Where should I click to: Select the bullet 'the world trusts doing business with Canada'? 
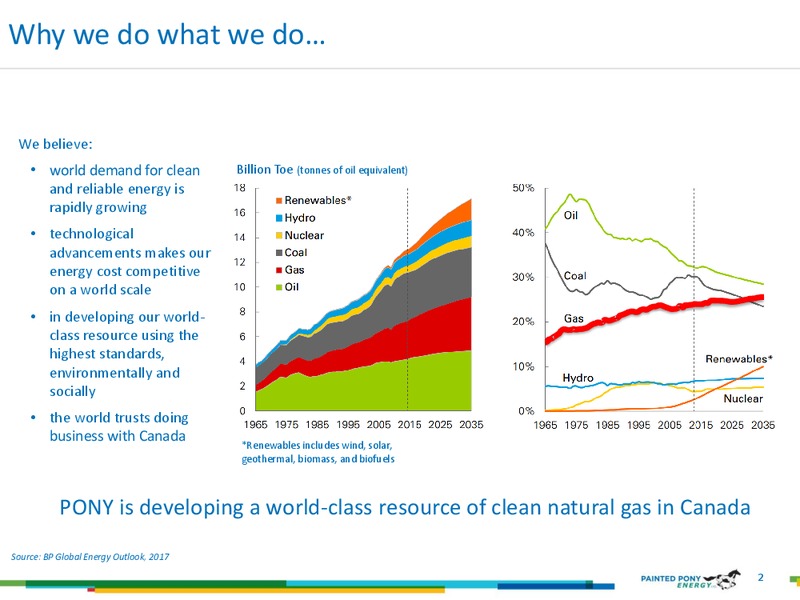(x=118, y=427)
